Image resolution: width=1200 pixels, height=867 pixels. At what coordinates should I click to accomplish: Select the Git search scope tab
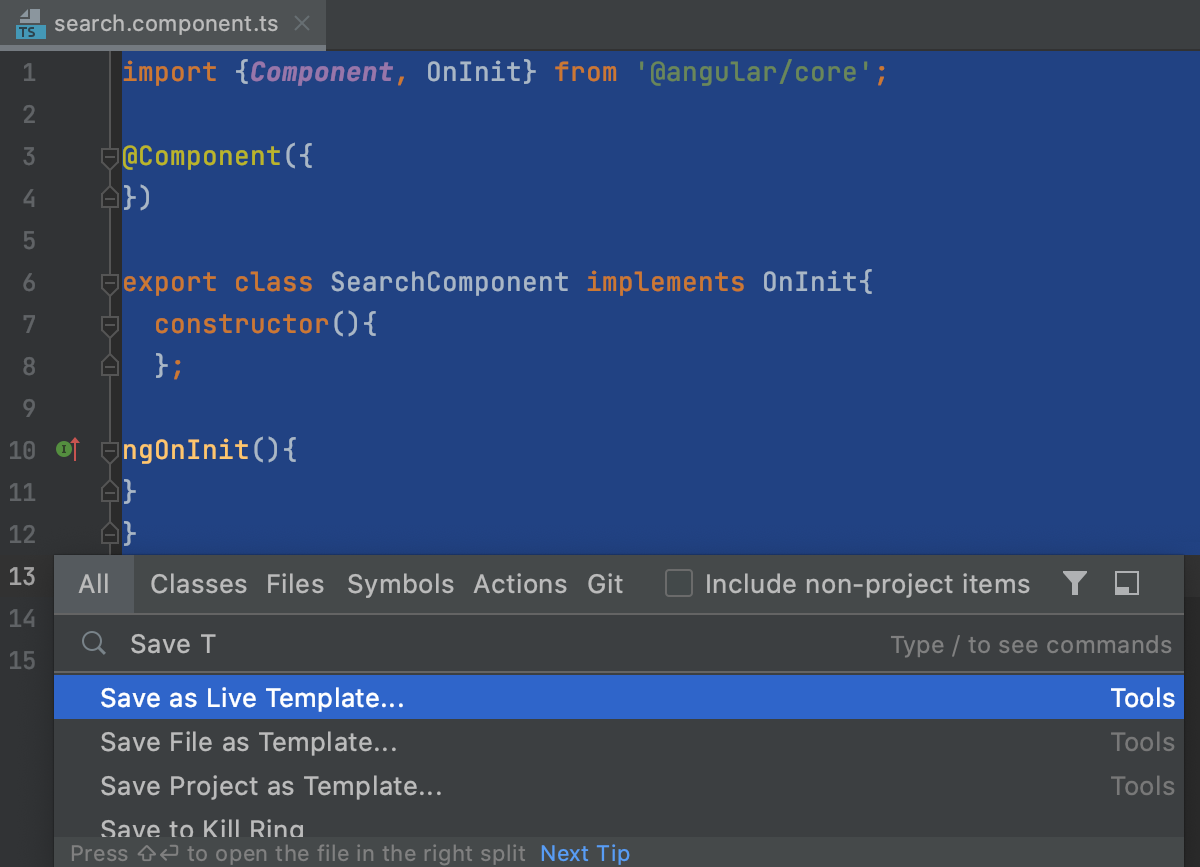[x=605, y=584]
